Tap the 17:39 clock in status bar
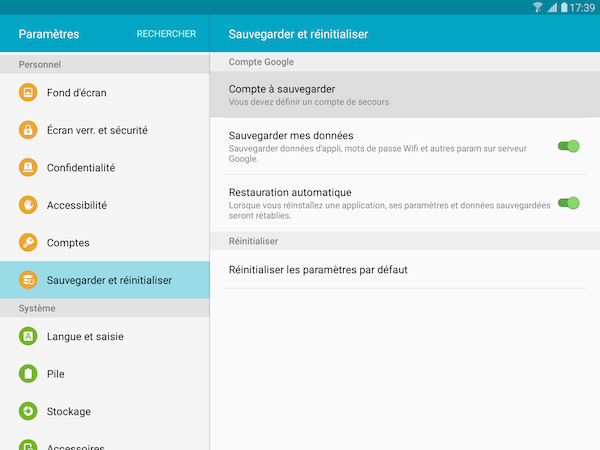Screen dimensions: 600x450 pyautogui.click(x=582, y=8)
